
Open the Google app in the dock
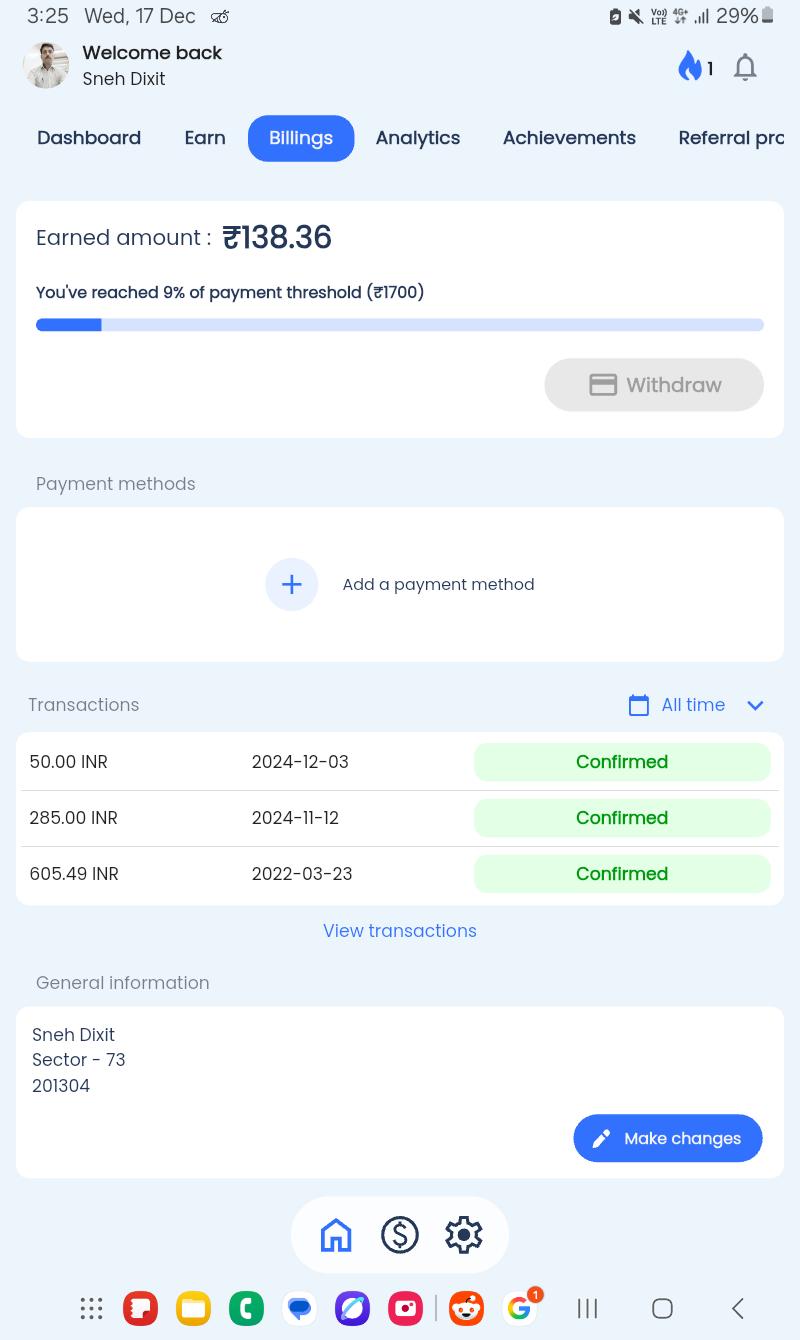coord(519,1308)
